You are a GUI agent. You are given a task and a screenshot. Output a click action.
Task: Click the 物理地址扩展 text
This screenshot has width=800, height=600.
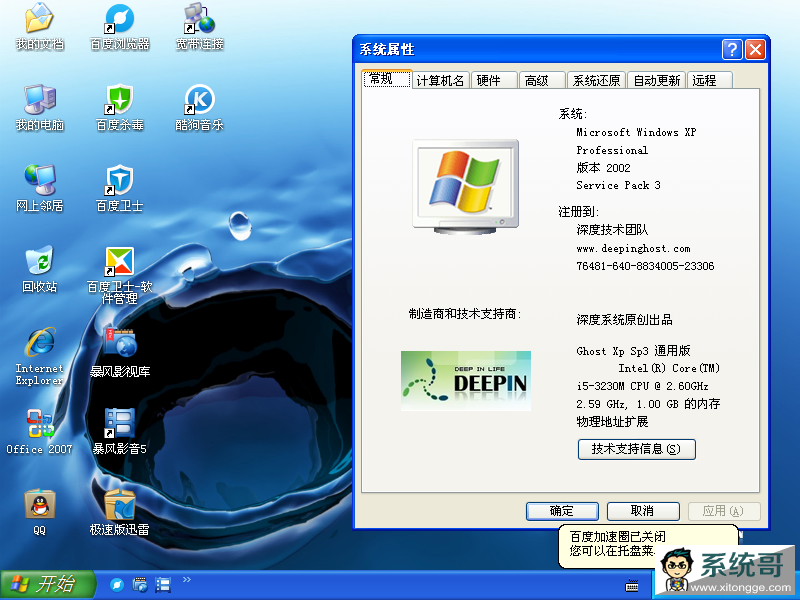pyautogui.click(x=612, y=422)
